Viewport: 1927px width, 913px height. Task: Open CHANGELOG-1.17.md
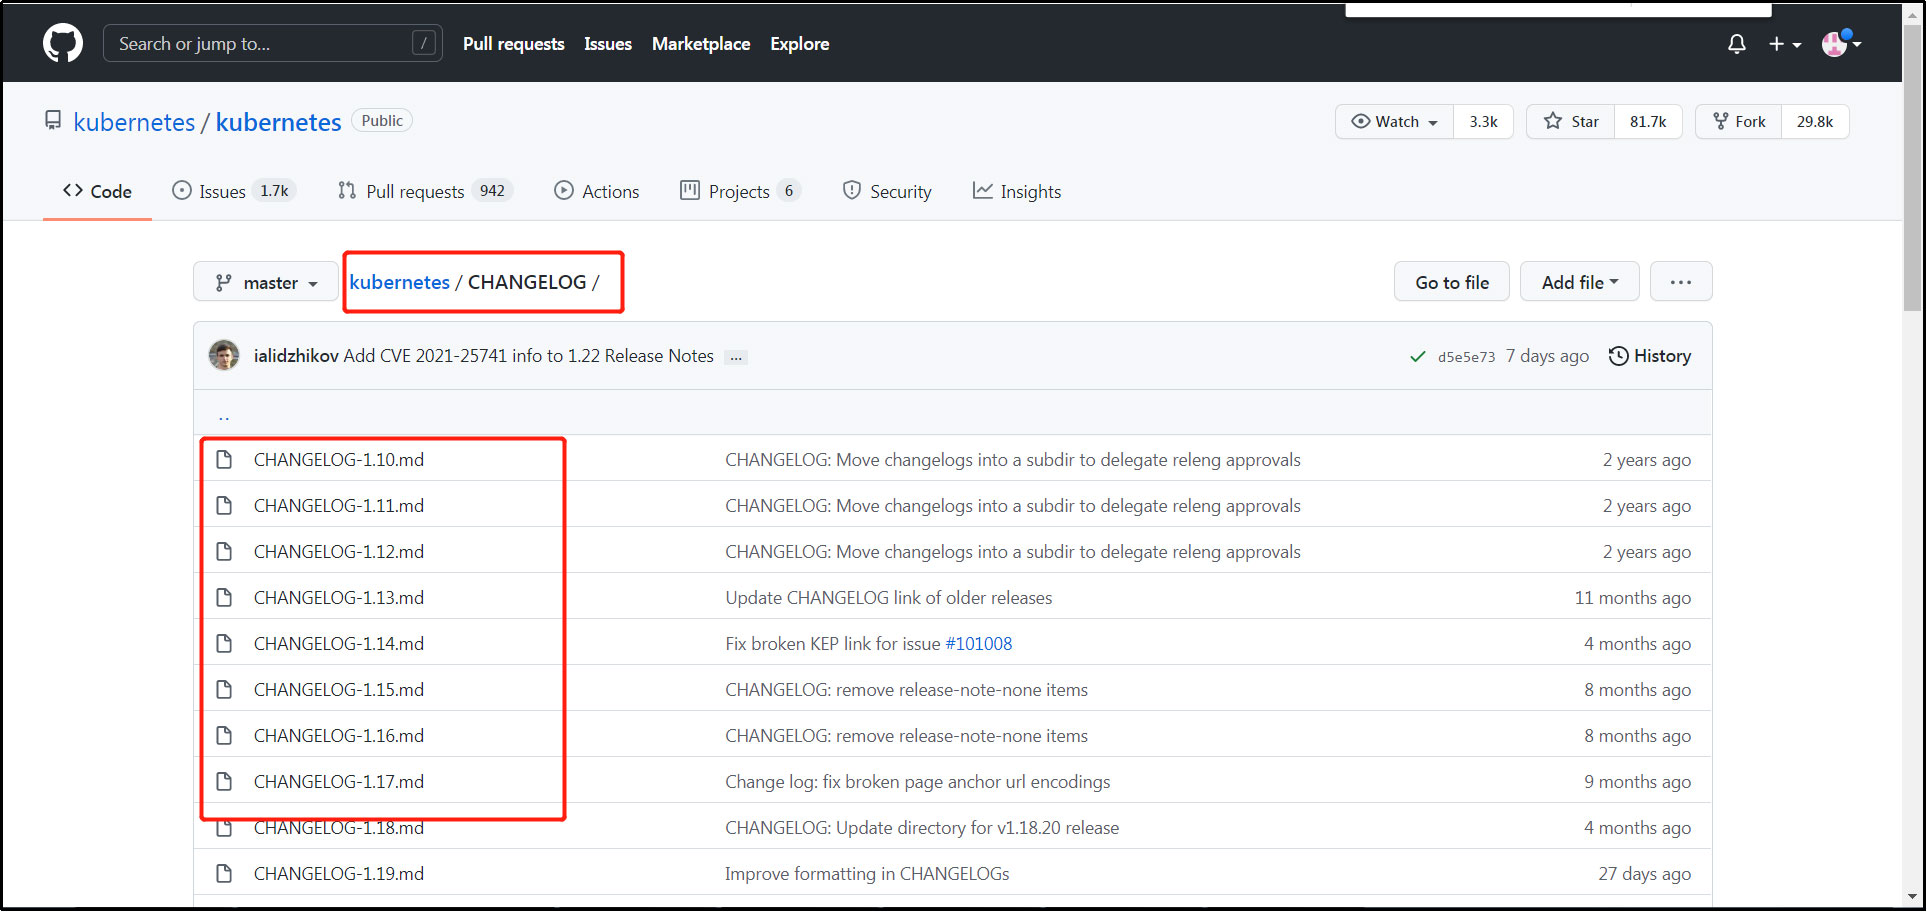pos(339,782)
